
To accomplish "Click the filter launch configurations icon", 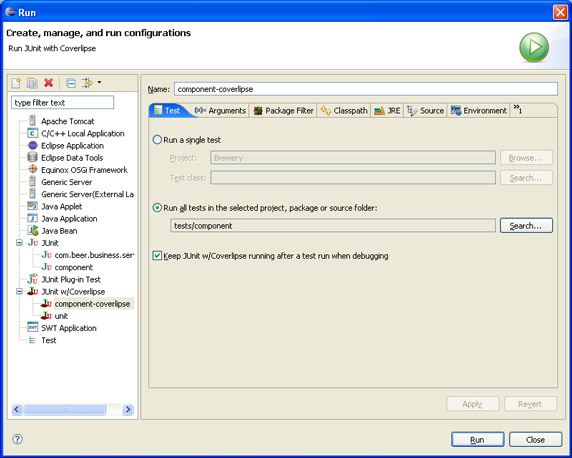I will 88,83.
